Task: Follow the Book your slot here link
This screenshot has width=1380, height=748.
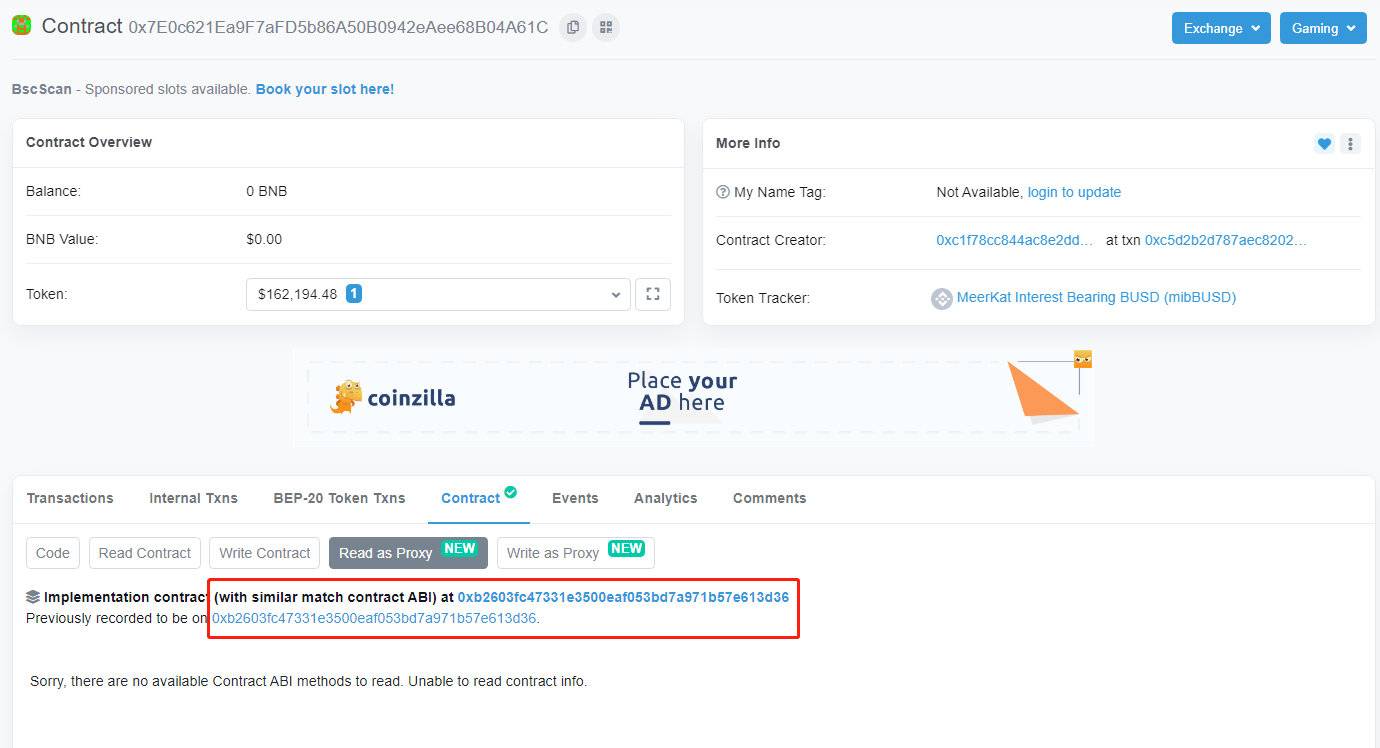Action: click(325, 89)
